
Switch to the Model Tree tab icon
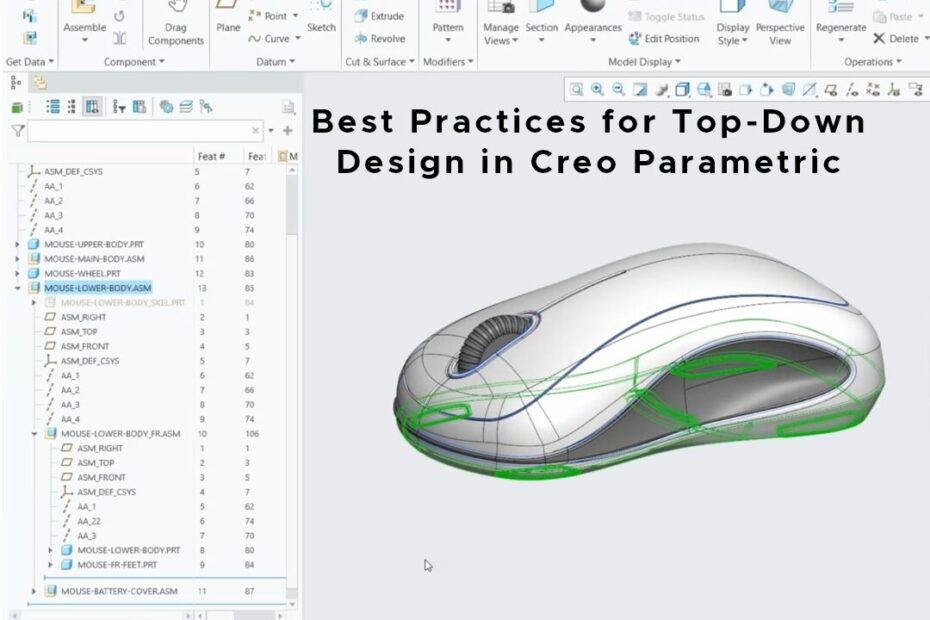pyautogui.click(x=16, y=82)
